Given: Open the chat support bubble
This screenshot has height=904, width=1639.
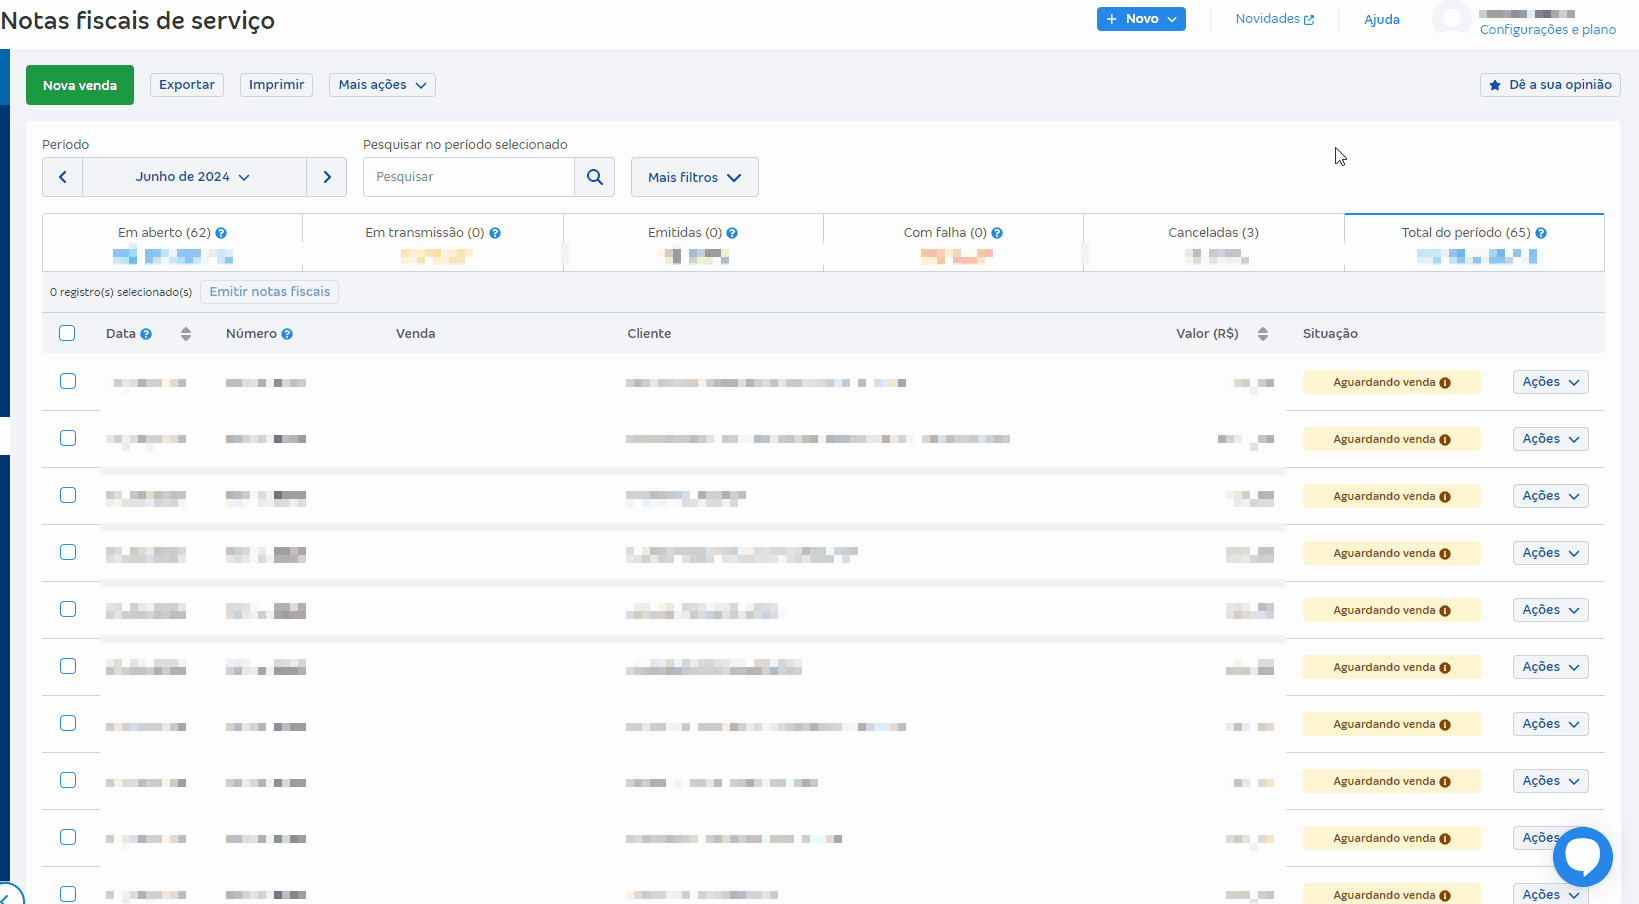Looking at the screenshot, I should (1582, 856).
